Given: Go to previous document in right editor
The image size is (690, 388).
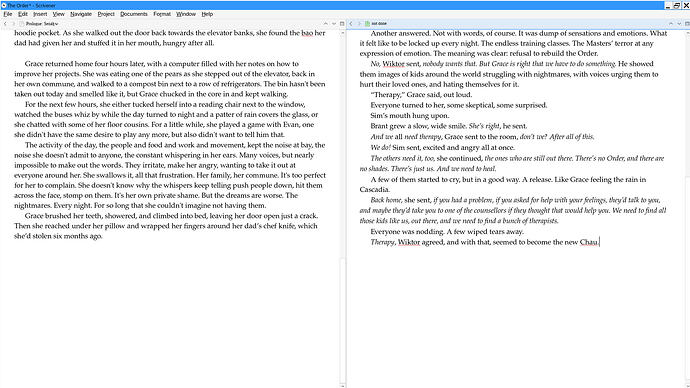Looking at the screenshot, I should click(x=671, y=23).
